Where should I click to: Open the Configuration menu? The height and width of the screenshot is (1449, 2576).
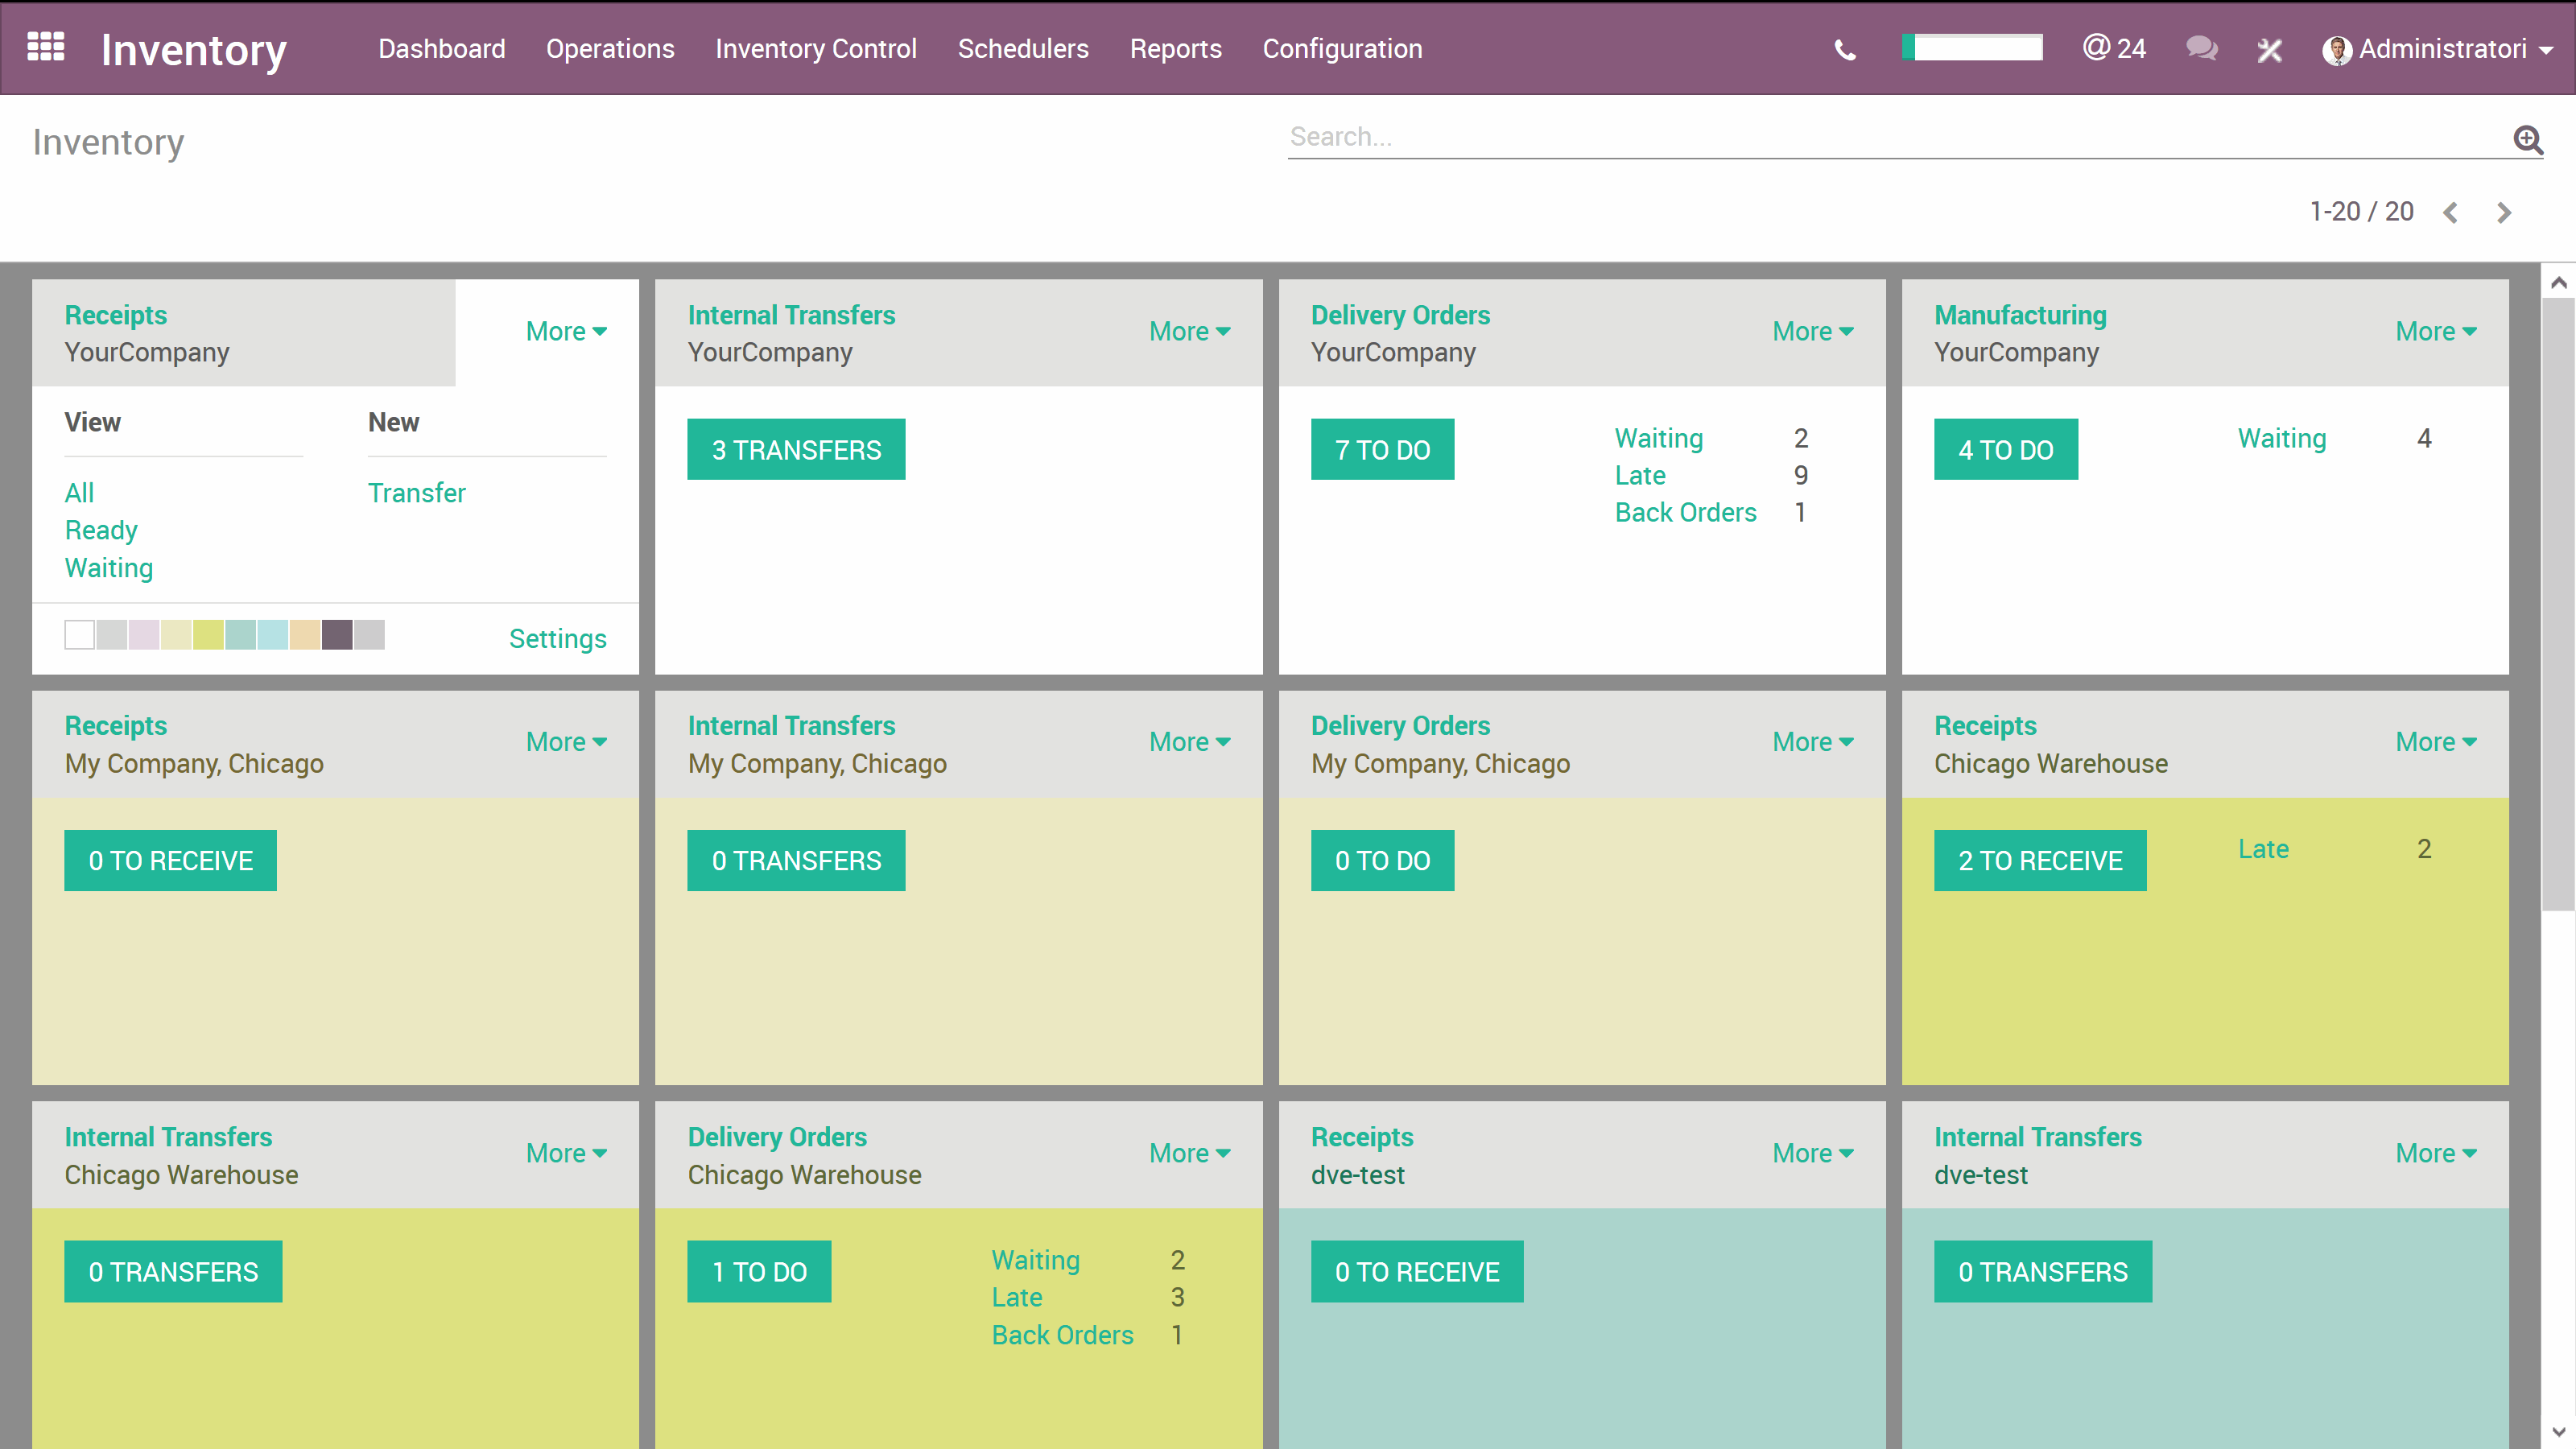tap(1342, 48)
